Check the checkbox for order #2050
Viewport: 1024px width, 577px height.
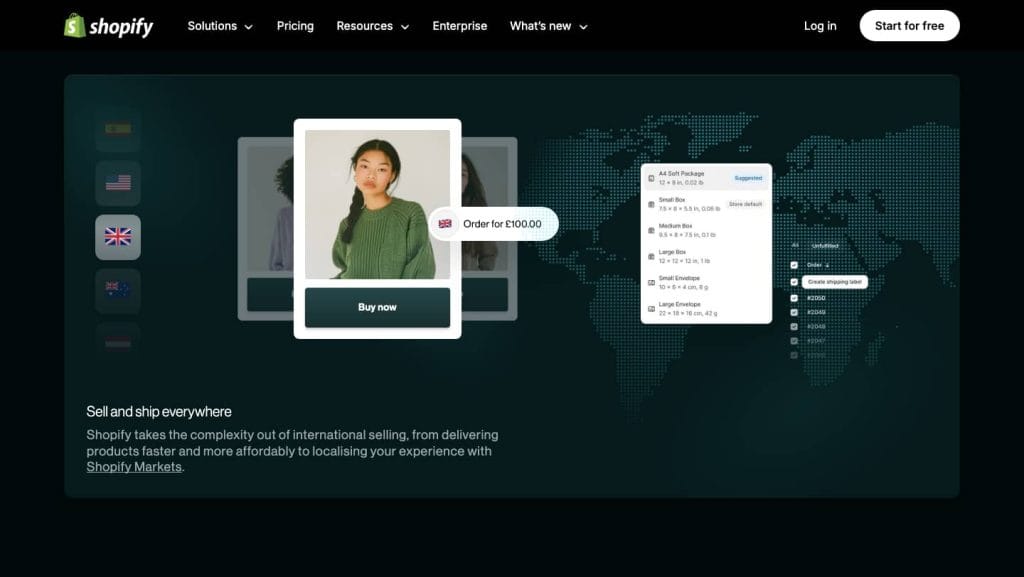click(793, 297)
